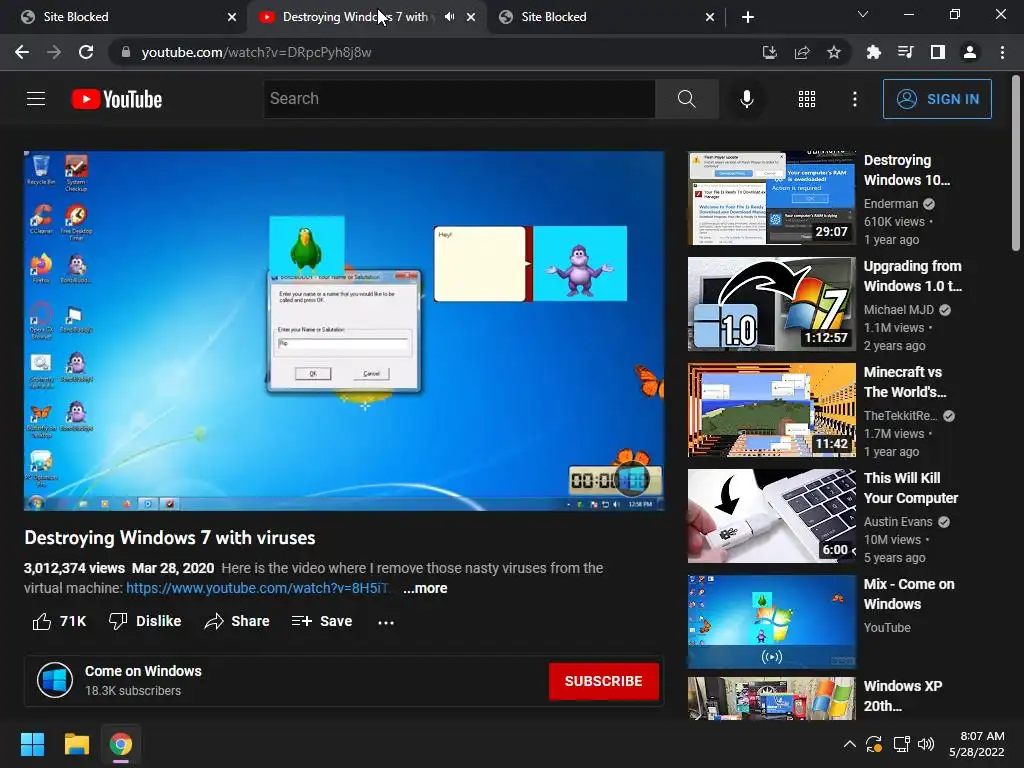This screenshot has width=1024, height=768.
Task: Click the magnifier search button
Action: click(686, 99)
